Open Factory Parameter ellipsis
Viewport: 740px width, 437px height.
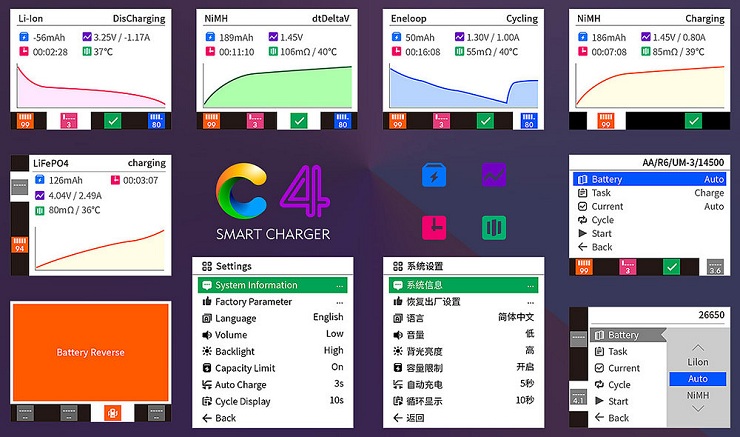pyautogui.click(x=339, y=302)
